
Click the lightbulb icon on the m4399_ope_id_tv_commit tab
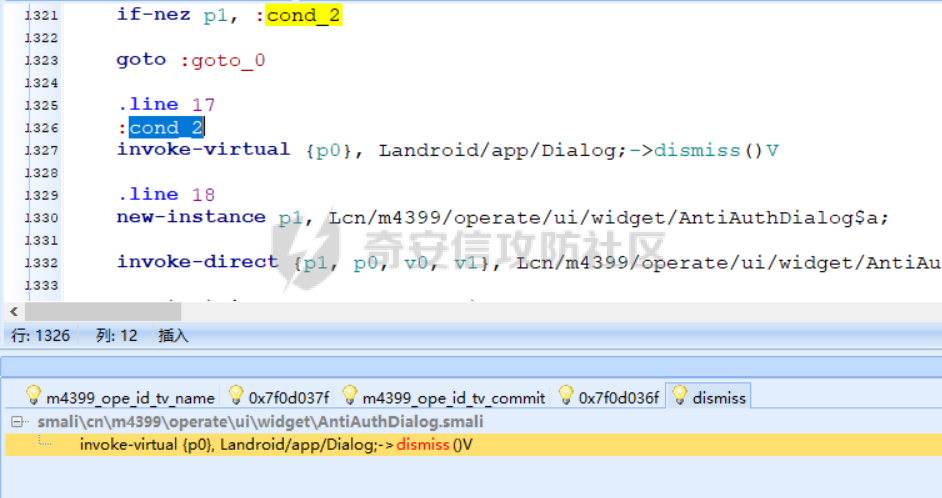[x=350, y=395]
